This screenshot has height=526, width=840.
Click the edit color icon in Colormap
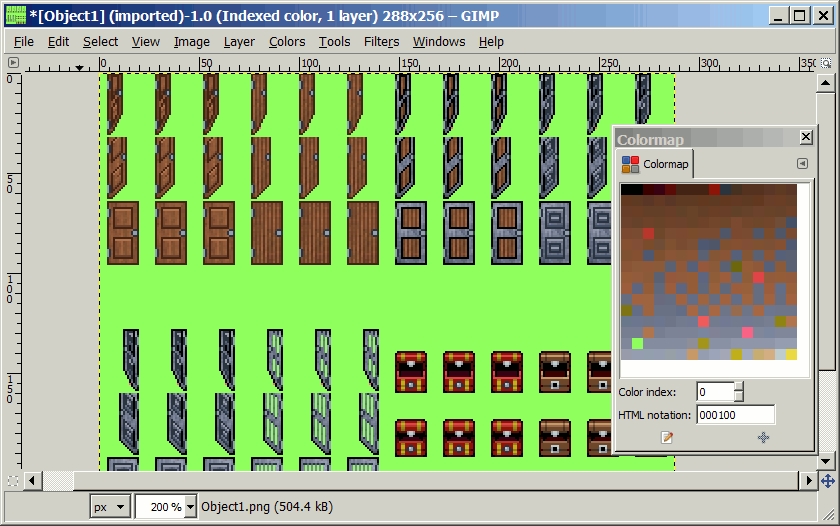[668, 437]
